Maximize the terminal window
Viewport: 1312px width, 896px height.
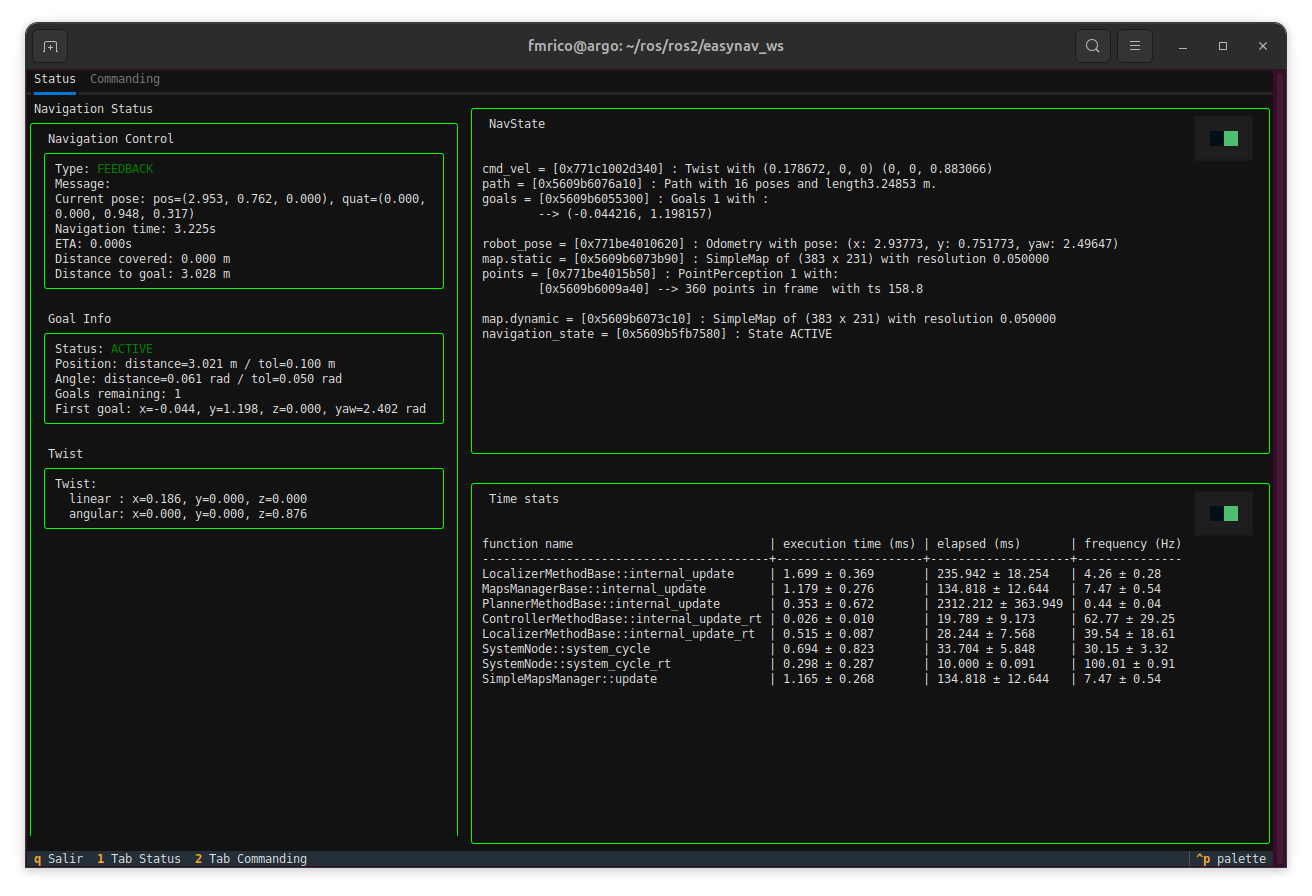[1223, 46]
